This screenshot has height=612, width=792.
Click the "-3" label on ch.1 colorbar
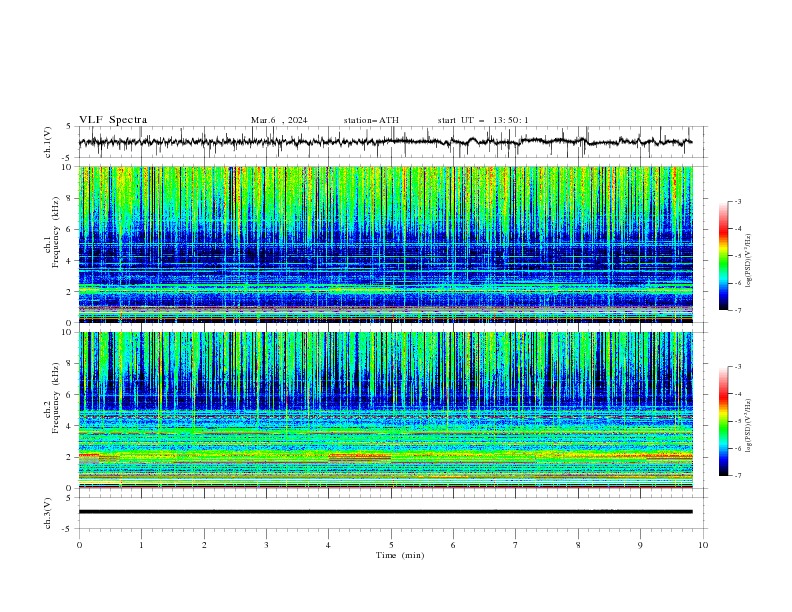pyautogui.click(x=738, y=201)
